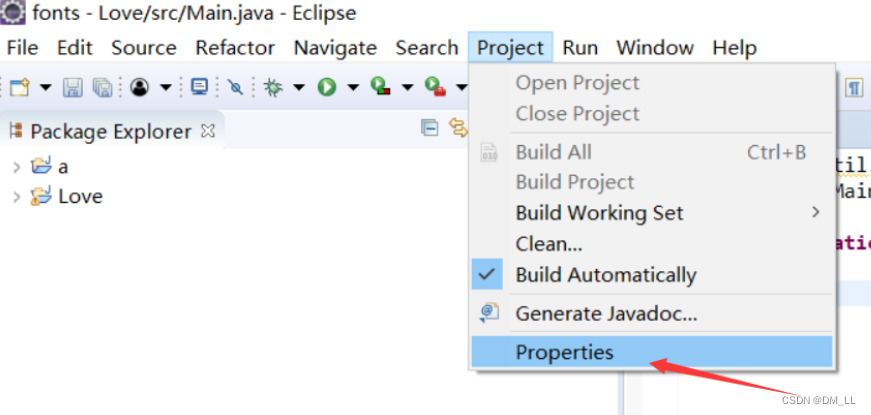The height and width of the screenshot is (415, 871).
Task: Click the Debug bug icon
Action: click(273, 87)
